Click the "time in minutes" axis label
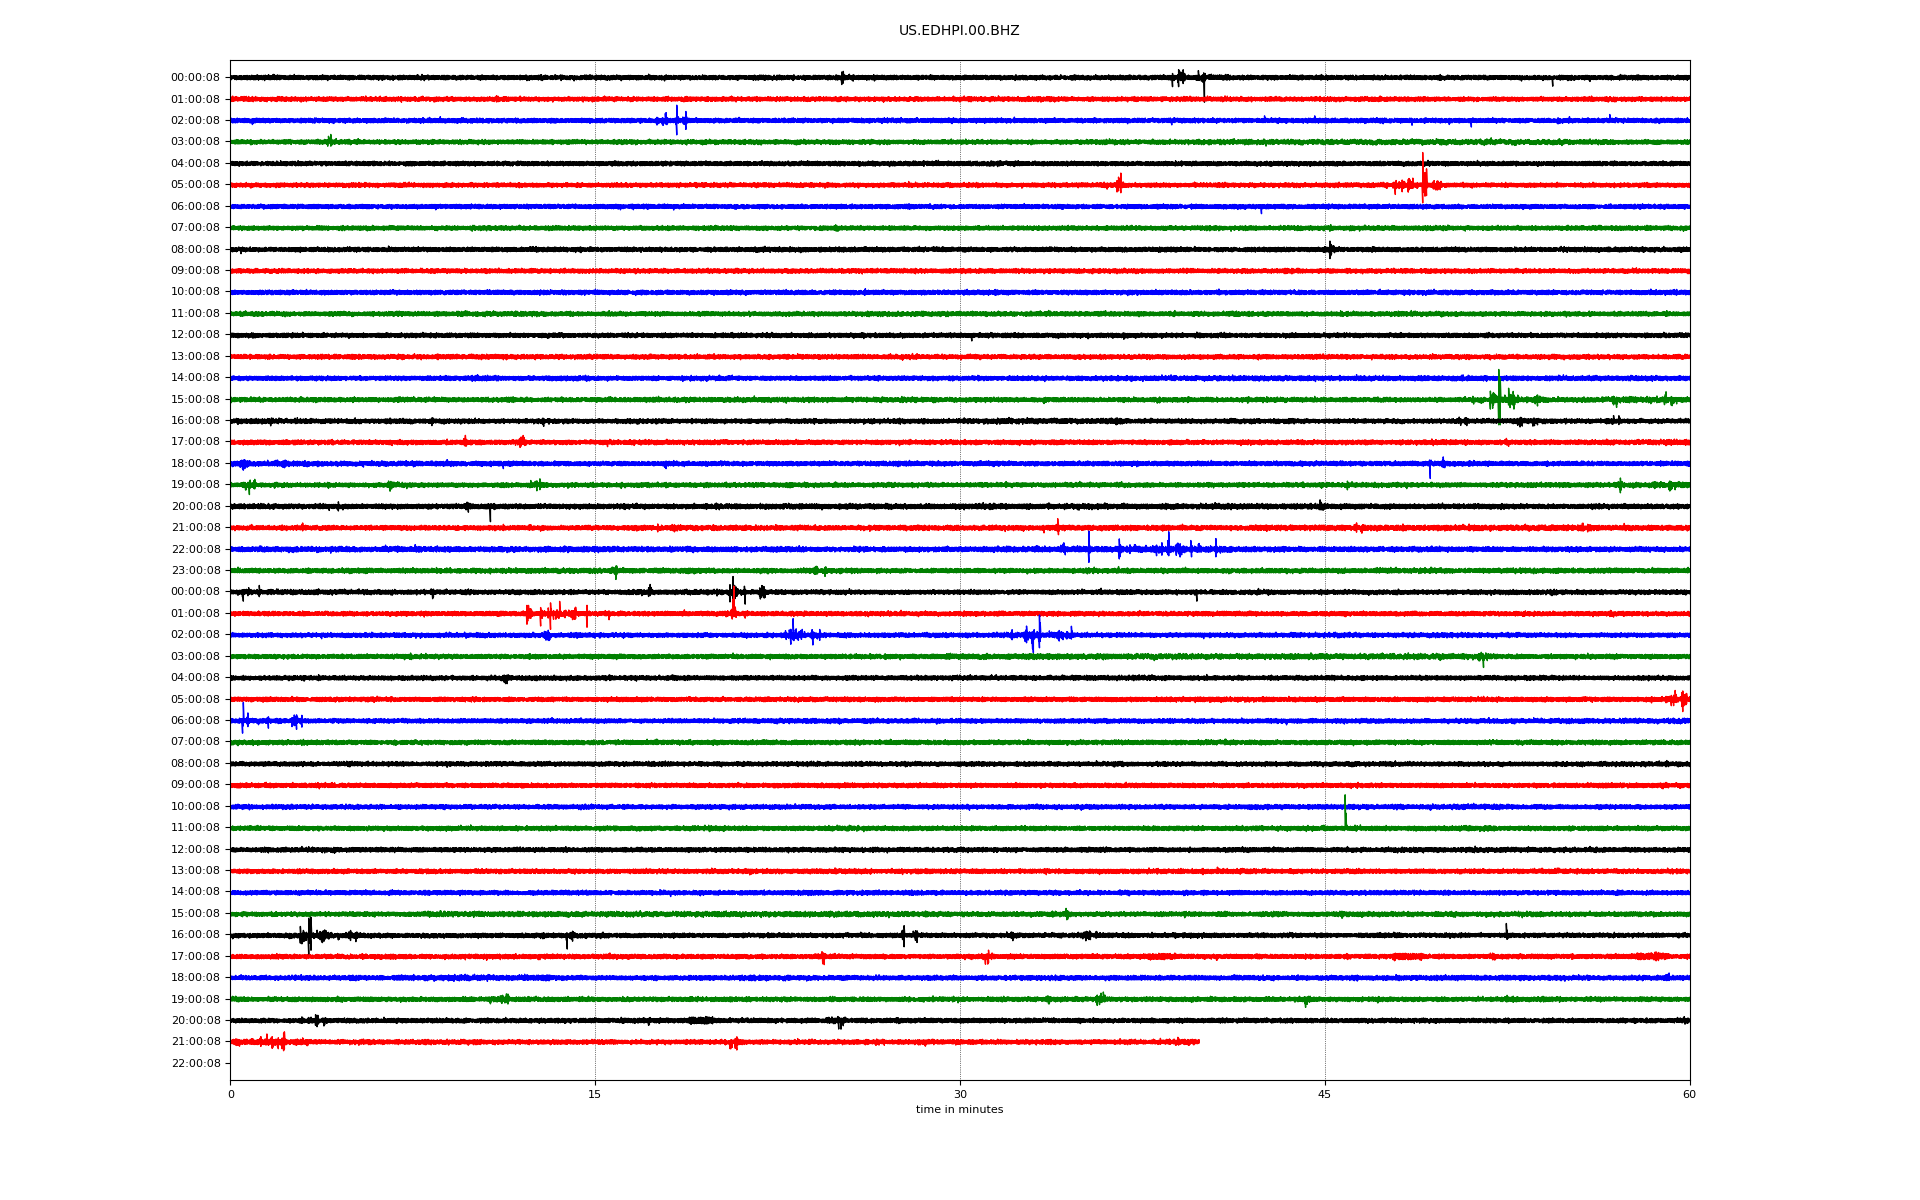The width and height of the screenshot is (1920, 1200). point(958,1109)
